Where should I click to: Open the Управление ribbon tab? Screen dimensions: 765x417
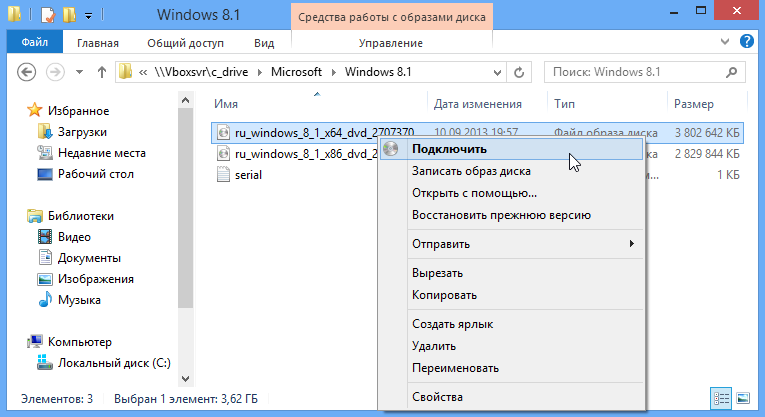[x=391, y=43]
